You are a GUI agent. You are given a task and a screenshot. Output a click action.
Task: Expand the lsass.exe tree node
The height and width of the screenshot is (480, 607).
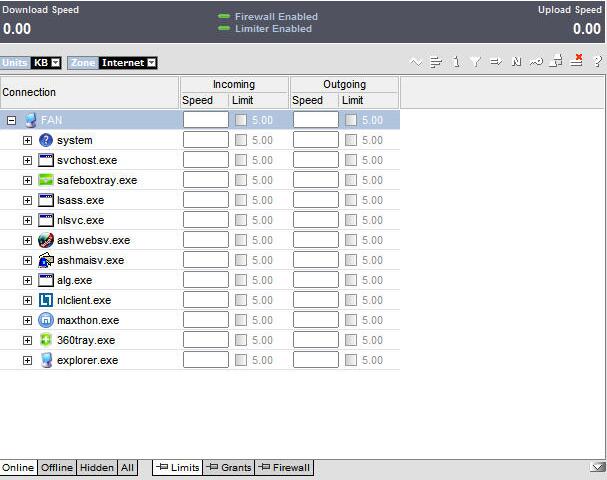[27, 200]
